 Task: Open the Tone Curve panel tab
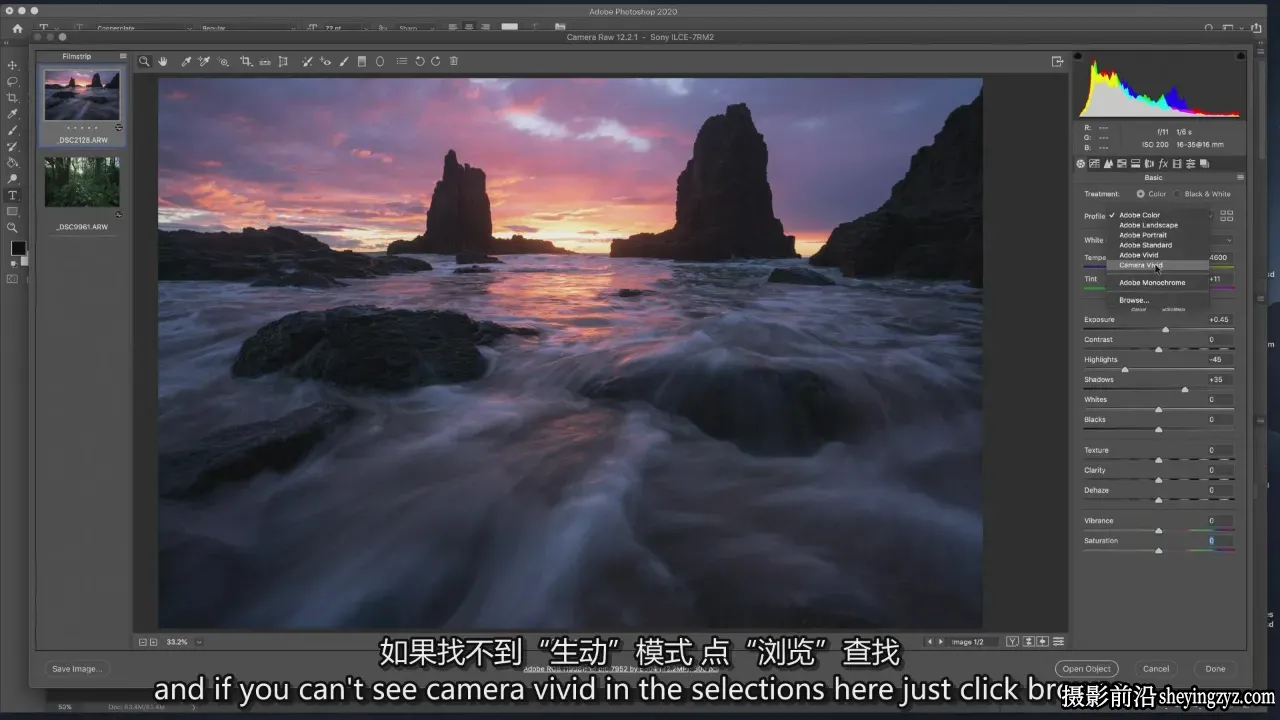1094,164
